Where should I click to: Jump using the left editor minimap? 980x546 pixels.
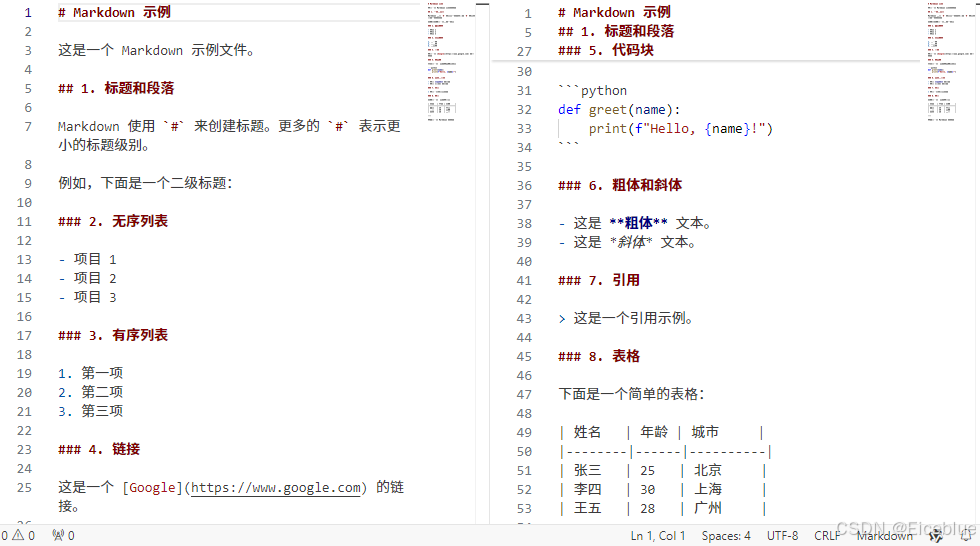tap(451, 61)
